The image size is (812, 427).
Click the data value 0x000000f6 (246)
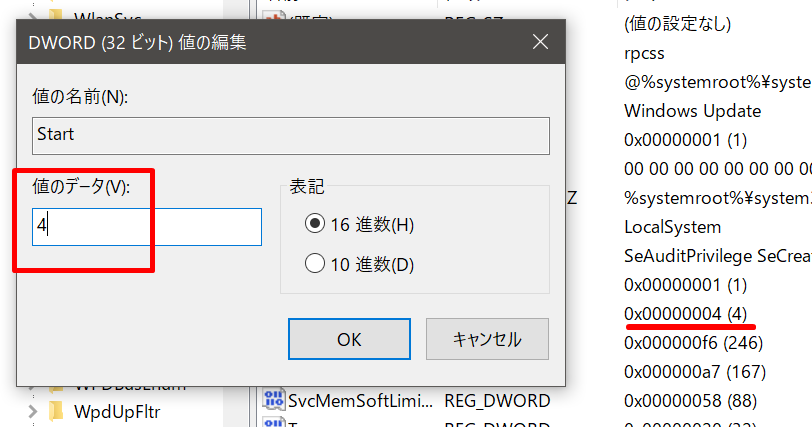pyautogui.click(x=693, y=343)
